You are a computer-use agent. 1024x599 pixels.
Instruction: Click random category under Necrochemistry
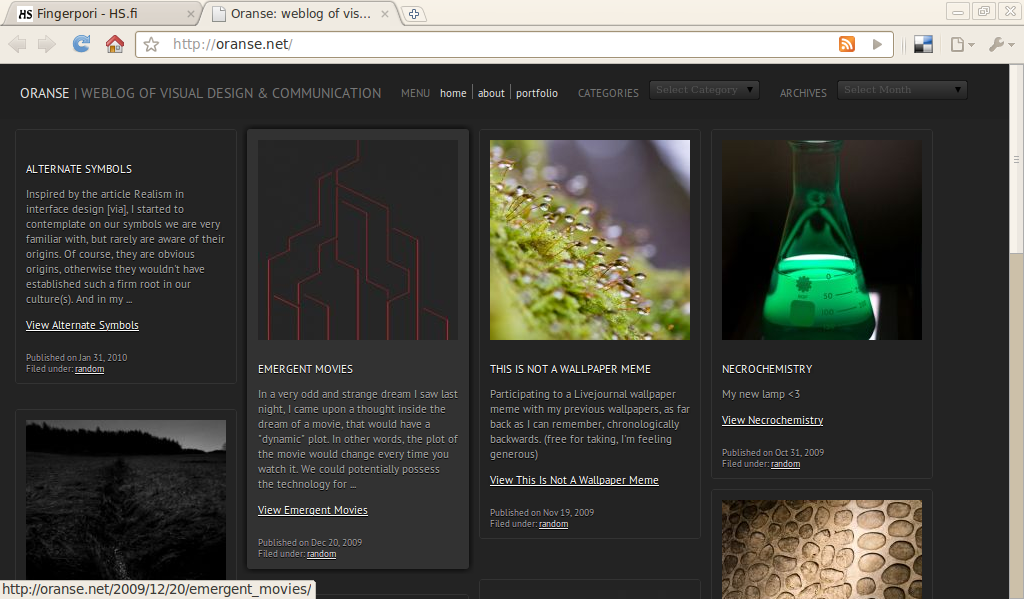[785, 464]
